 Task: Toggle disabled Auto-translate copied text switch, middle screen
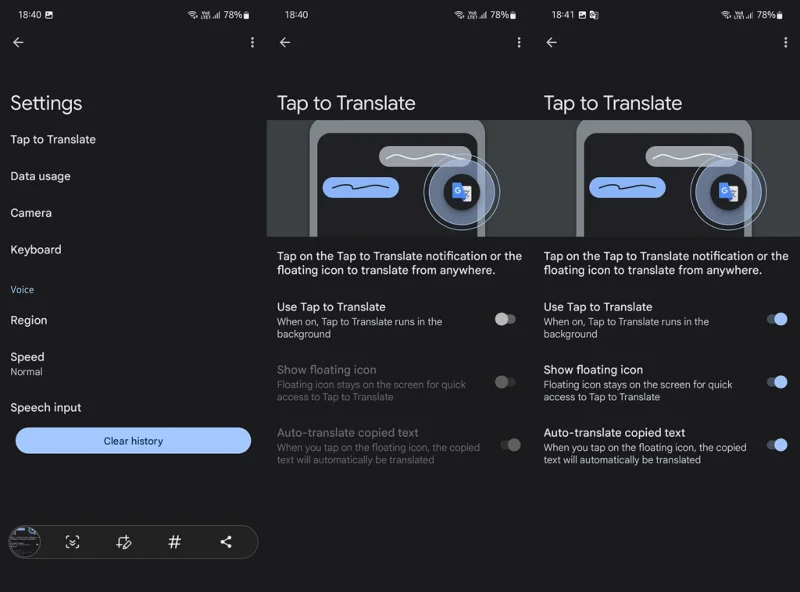pos(510,445)
